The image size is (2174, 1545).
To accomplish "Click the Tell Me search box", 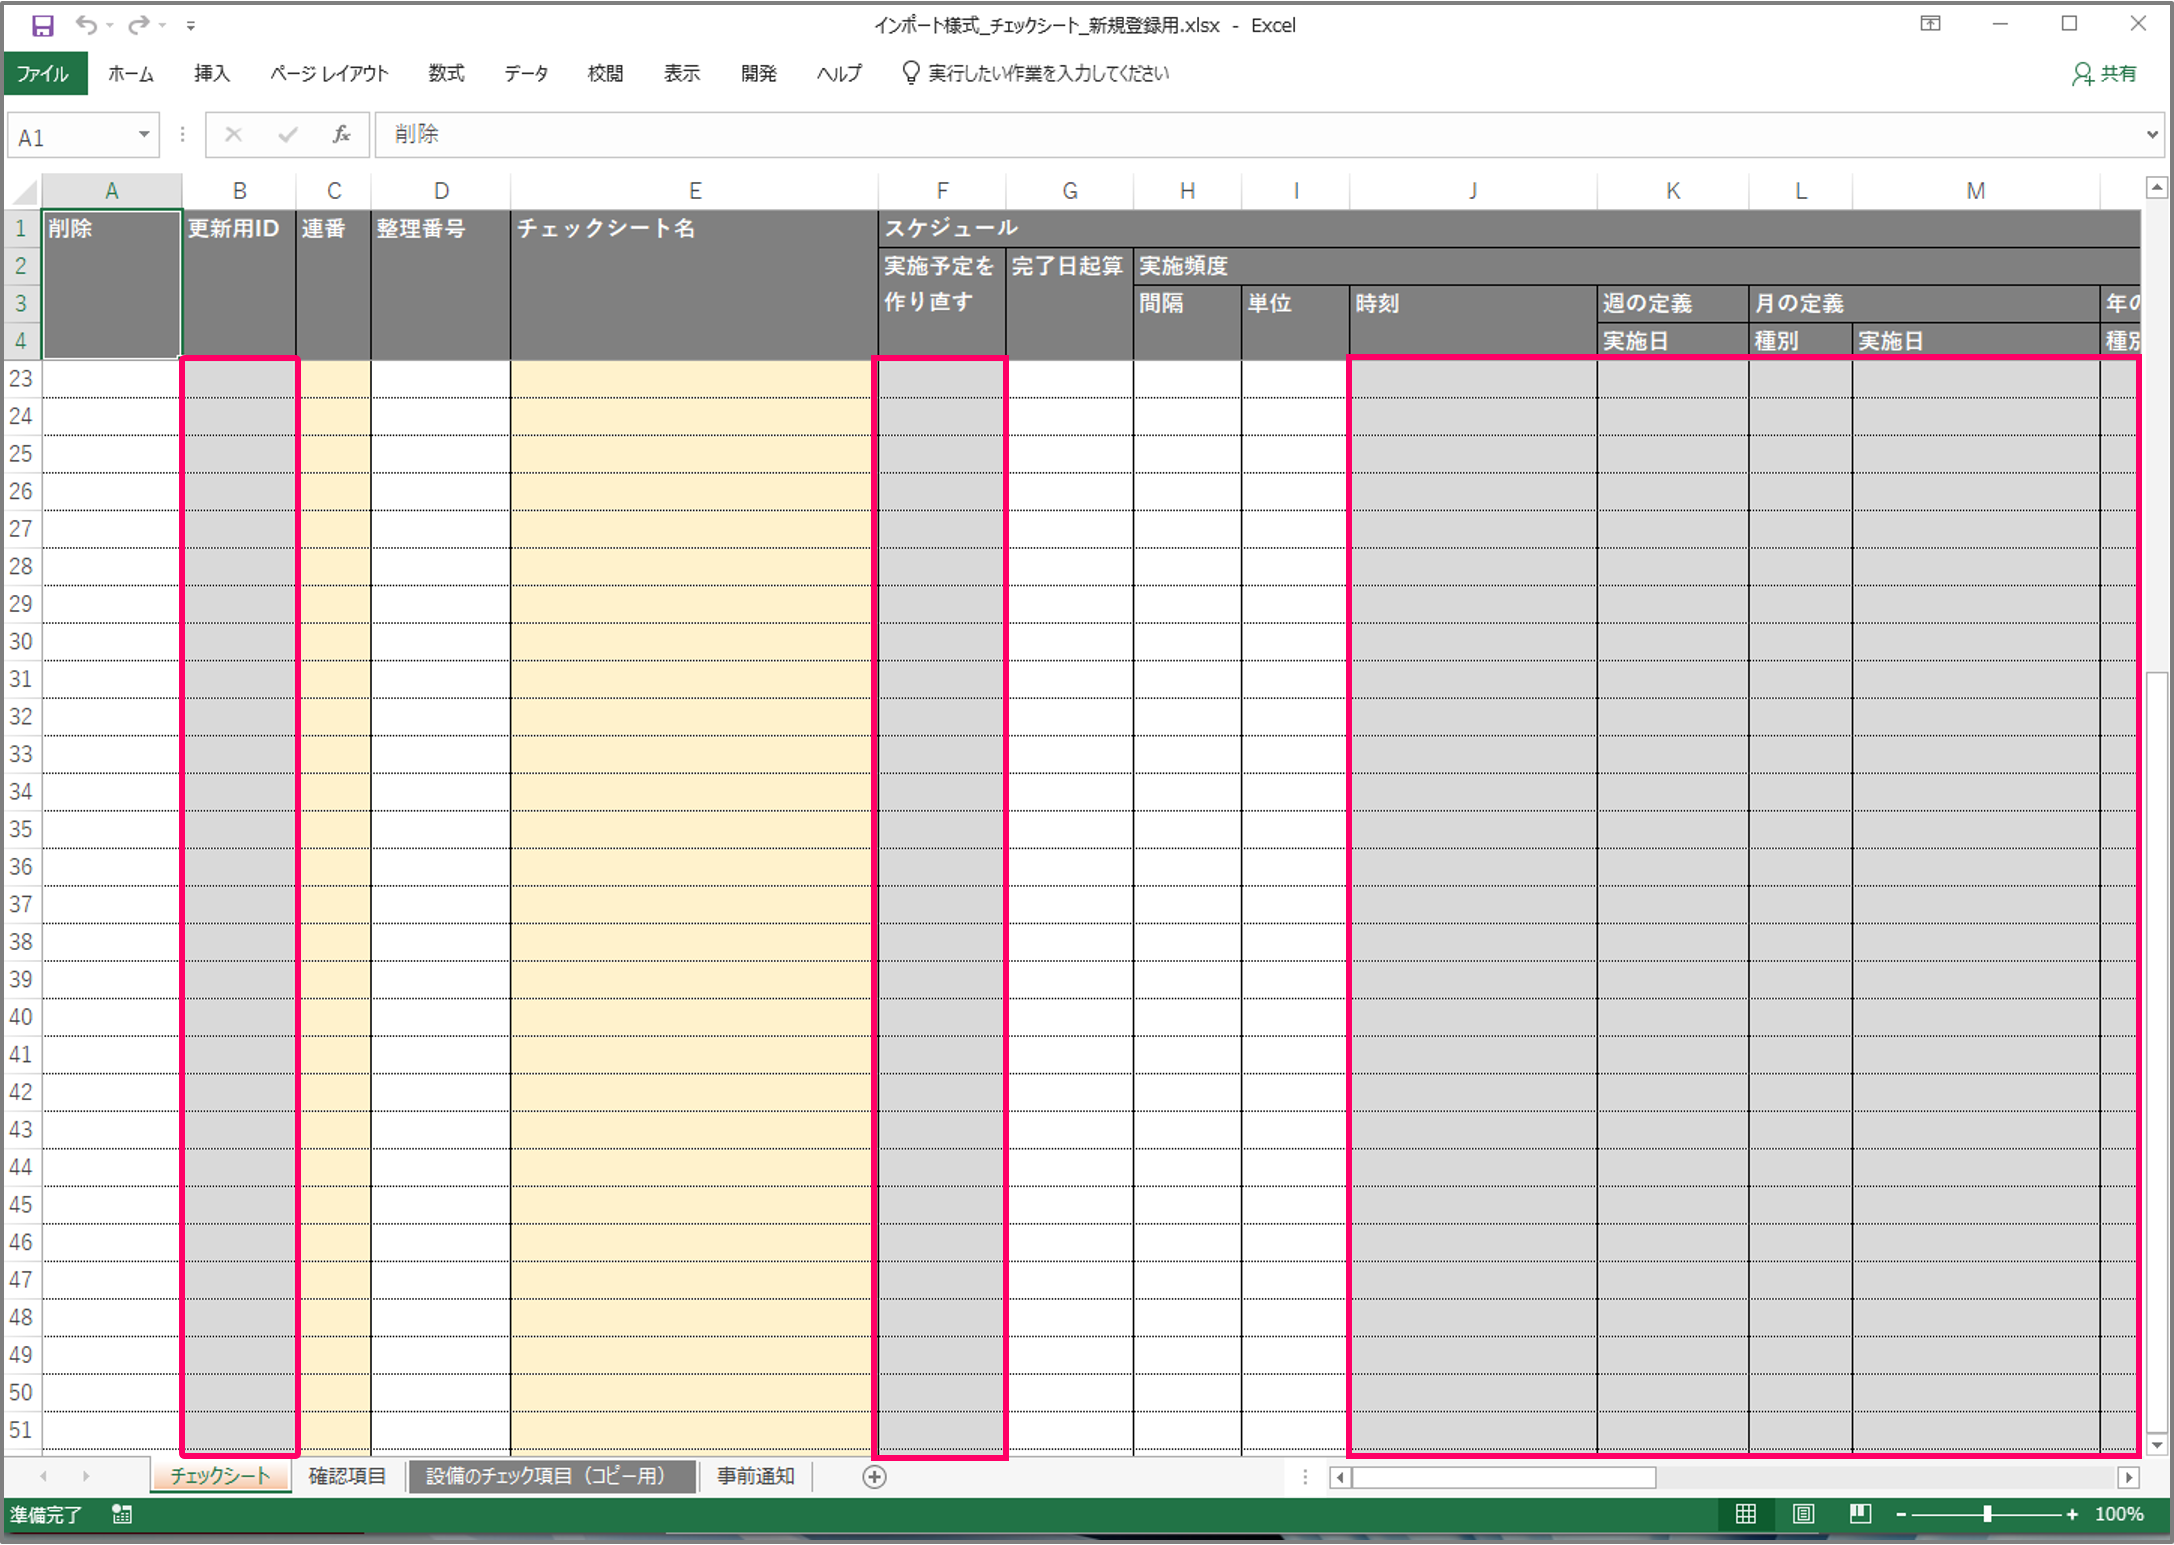I will [1047, 74].
